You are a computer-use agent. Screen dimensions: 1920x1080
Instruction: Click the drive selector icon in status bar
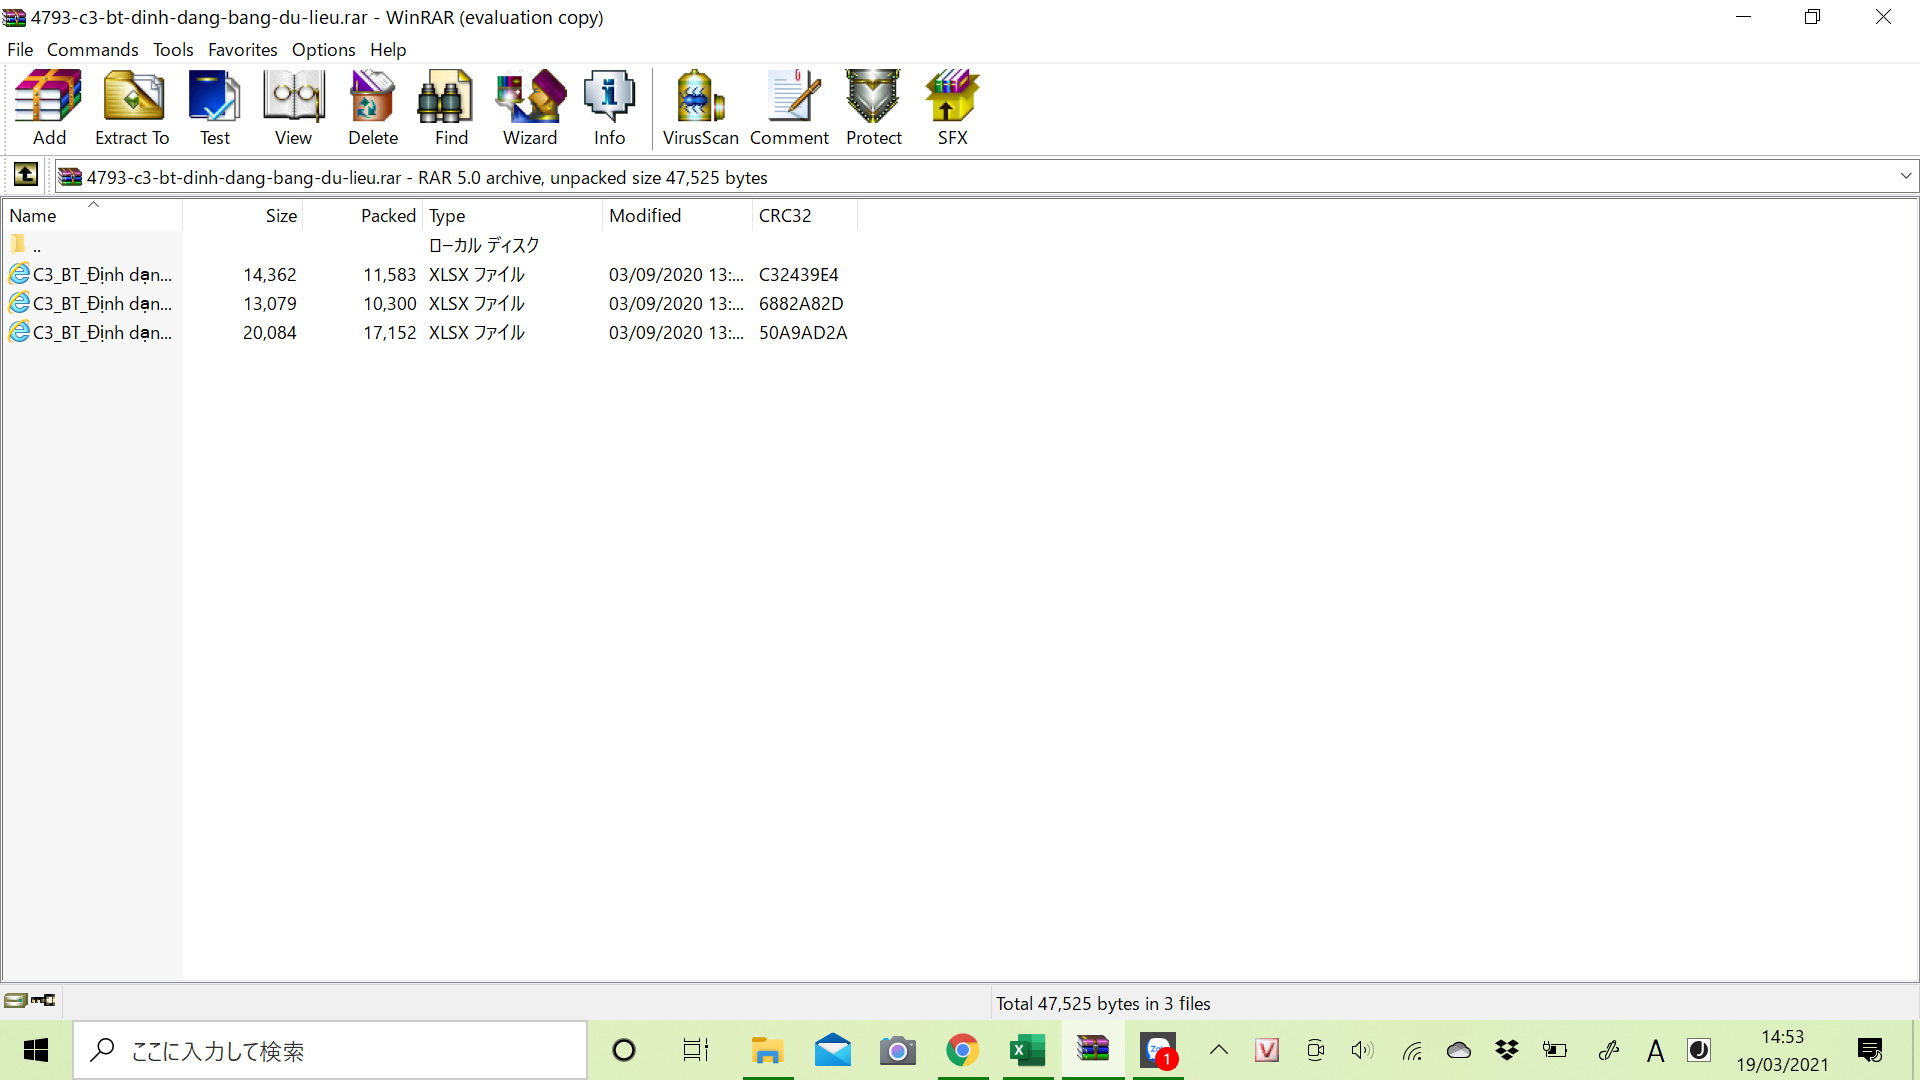tap(15, 1000)
